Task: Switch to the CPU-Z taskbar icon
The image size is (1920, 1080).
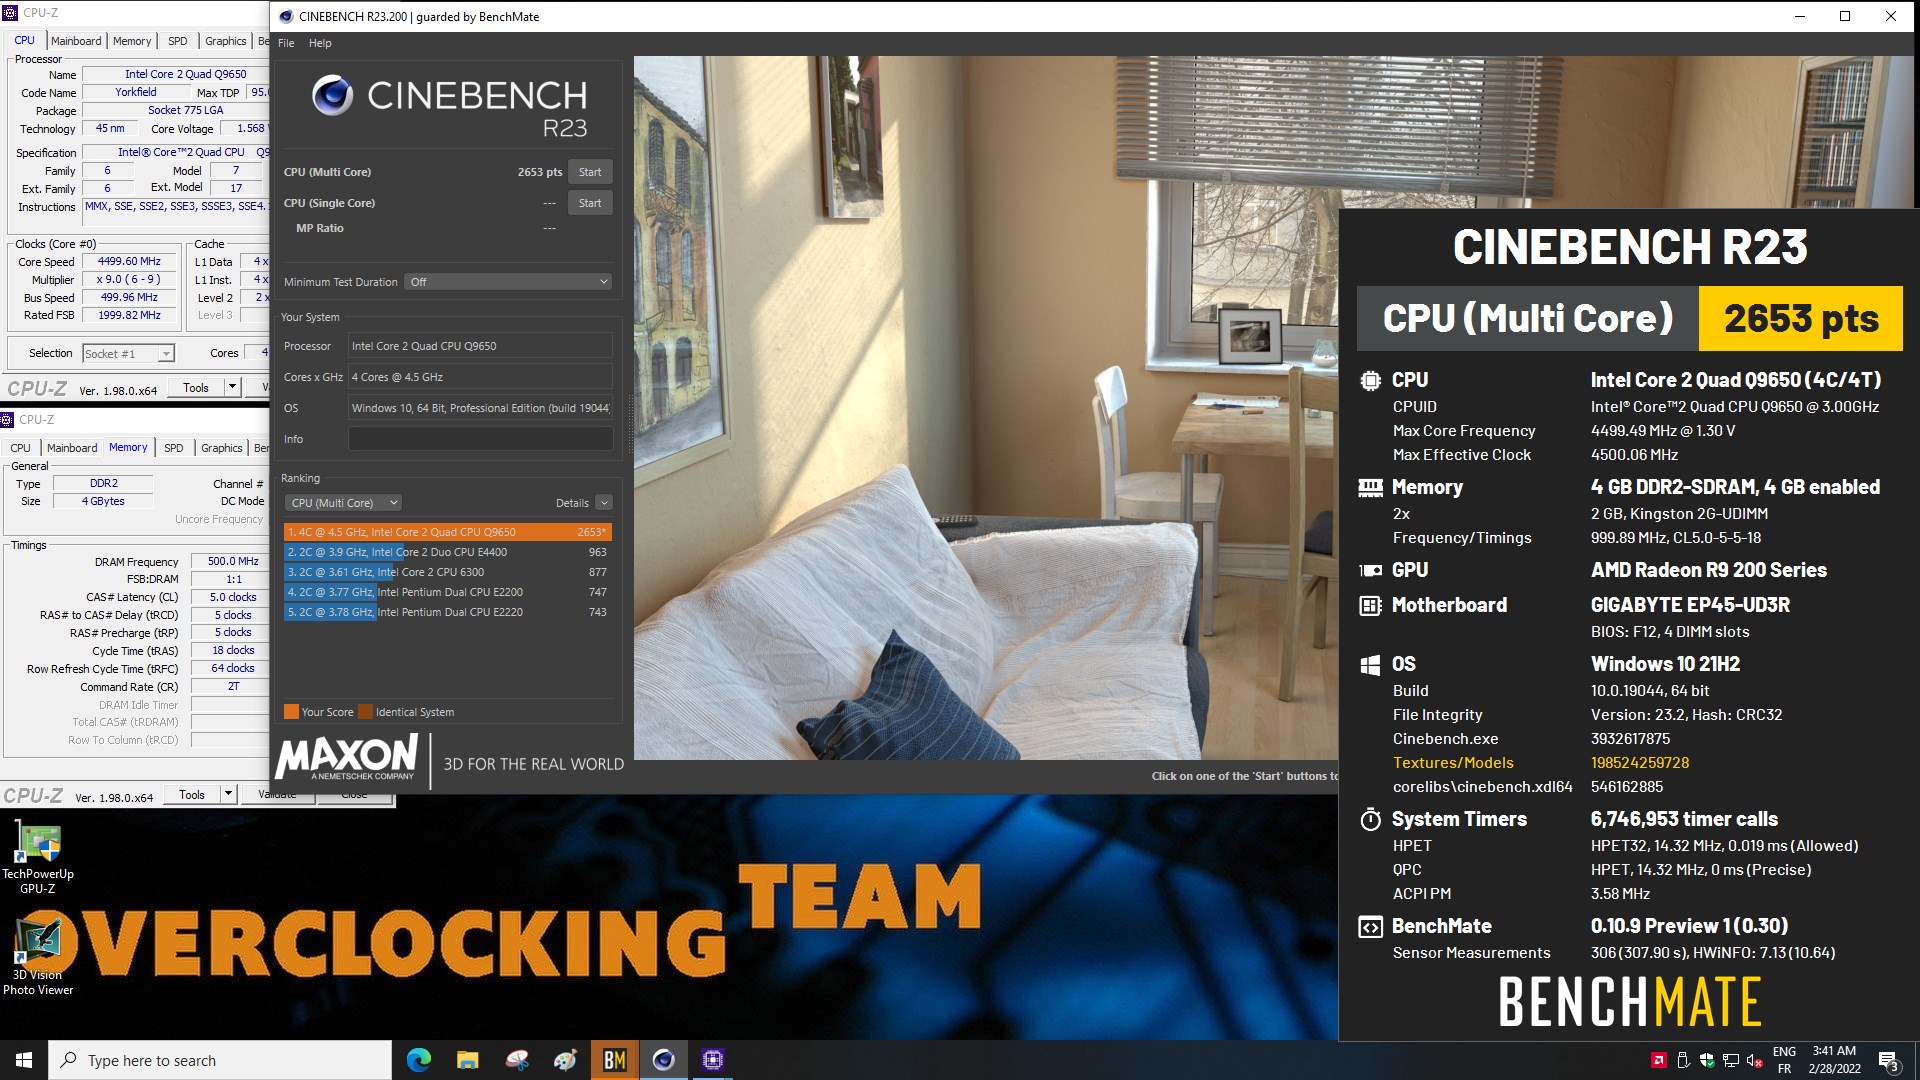Action: pyautogui.click(x=712, y=1060)
